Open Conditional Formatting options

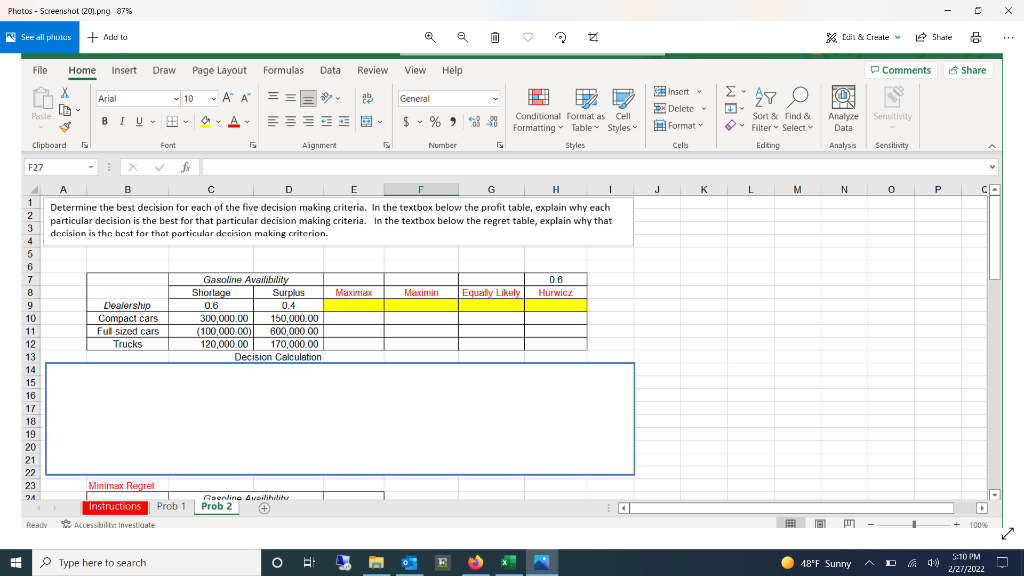(538, 110)
